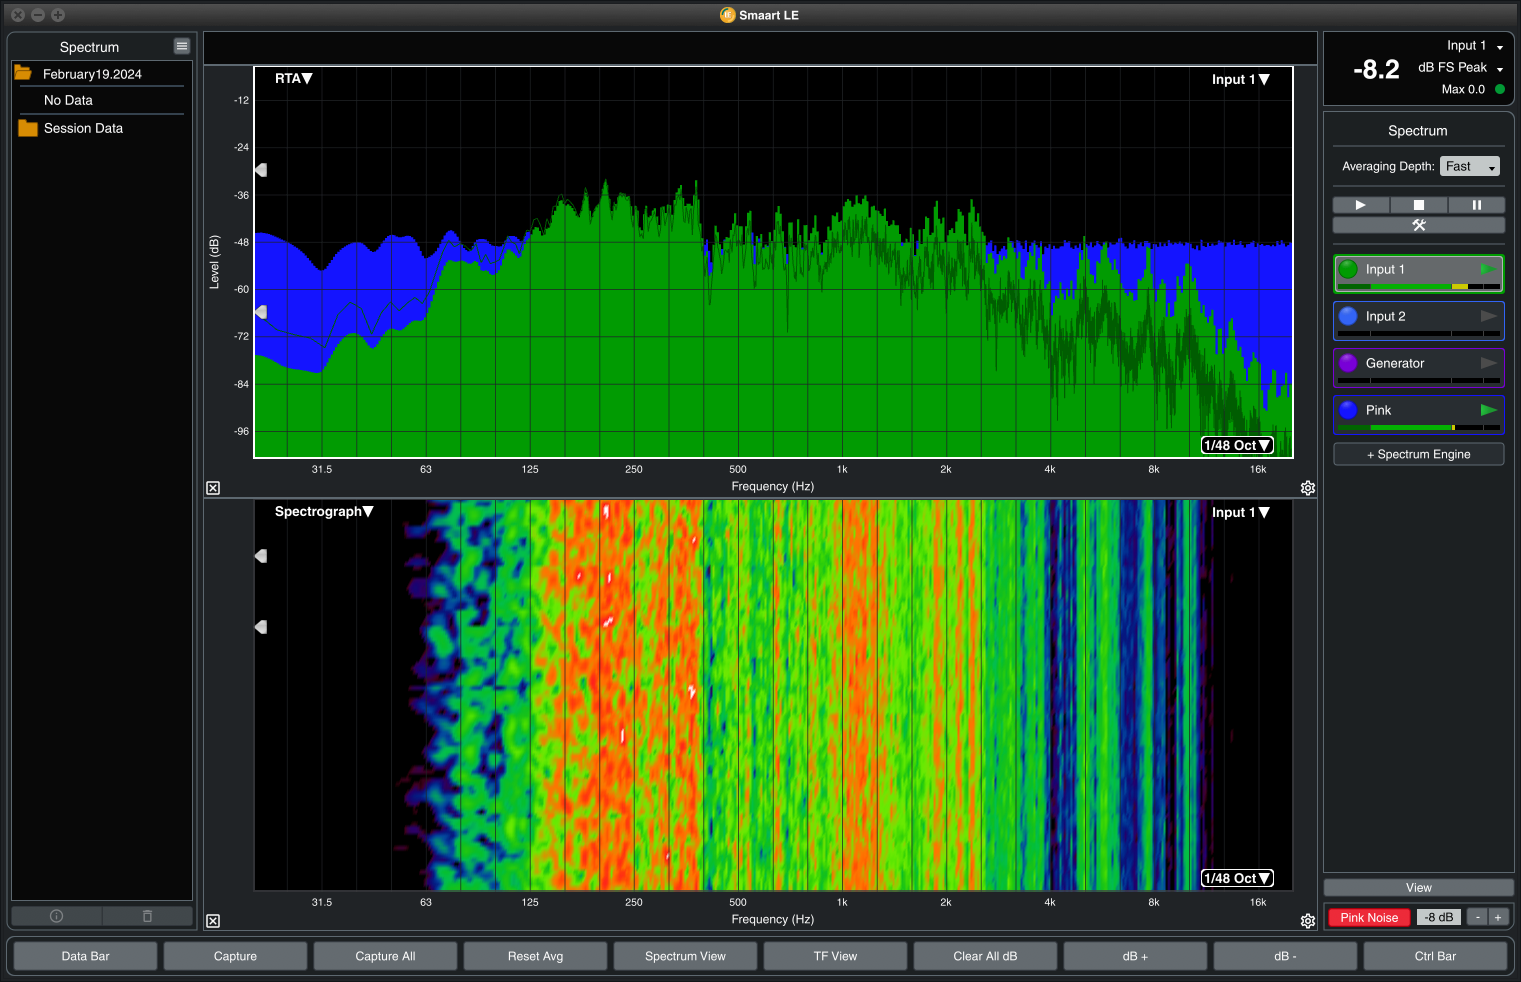Image resolution: width=1521 pixels, height=982 pixels.
Task: Click the Max 0.0 readout text
Action: click(1463, 89)
